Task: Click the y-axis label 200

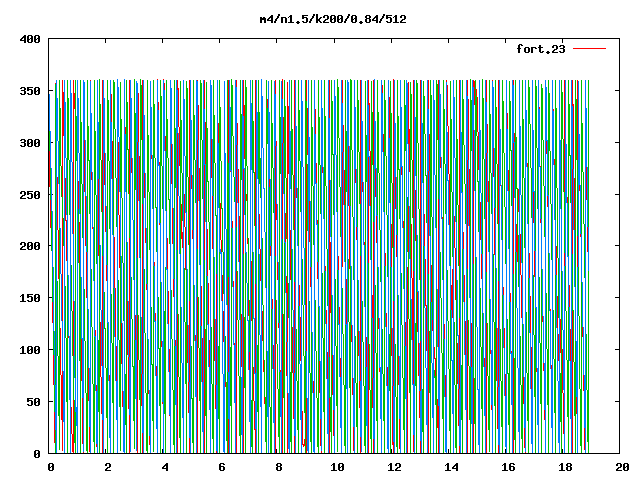Action: tap(30, 246)
